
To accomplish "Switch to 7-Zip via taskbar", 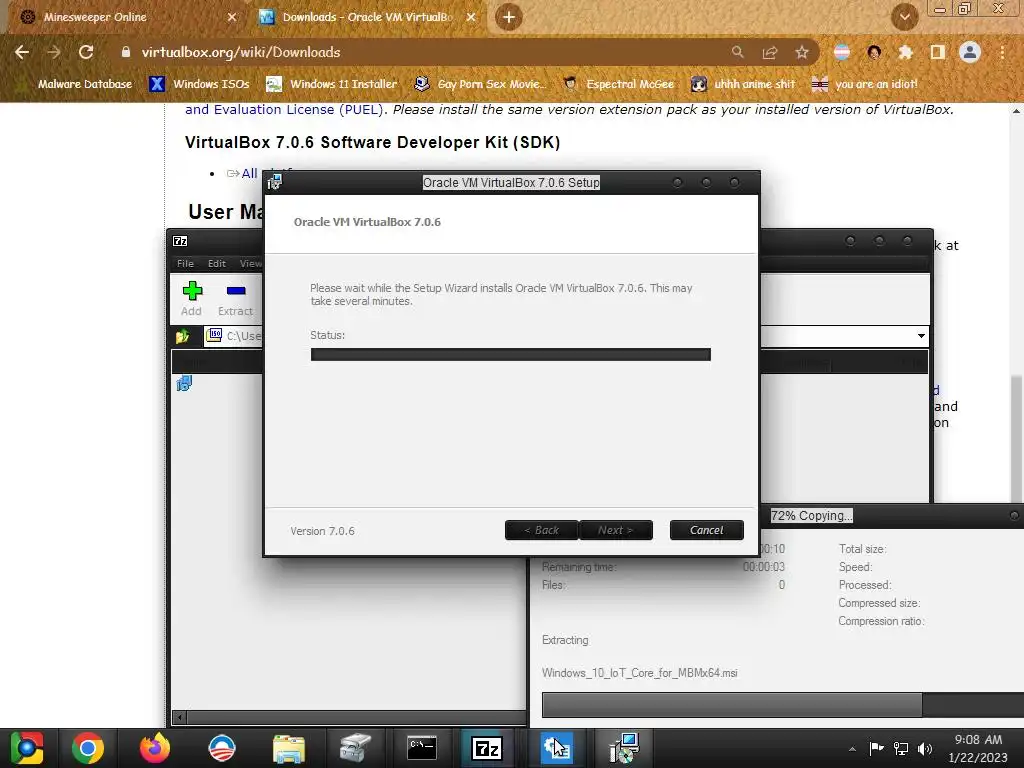I will pyautogui.click(x=487, y=748).
